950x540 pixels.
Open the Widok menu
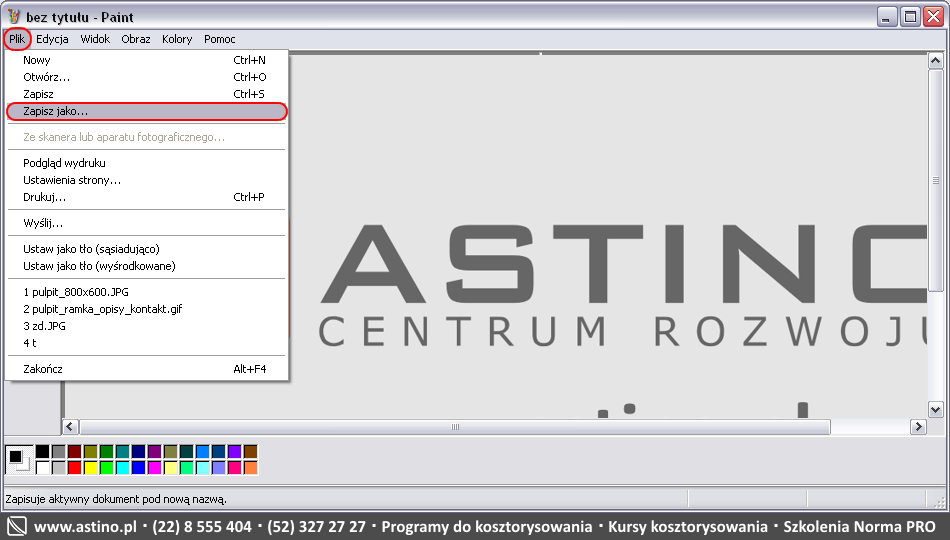tap(95, 39)
